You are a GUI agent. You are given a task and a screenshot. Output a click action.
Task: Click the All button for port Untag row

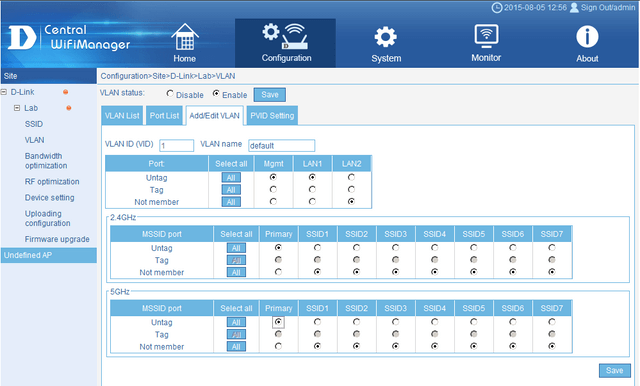coord(231,177)
